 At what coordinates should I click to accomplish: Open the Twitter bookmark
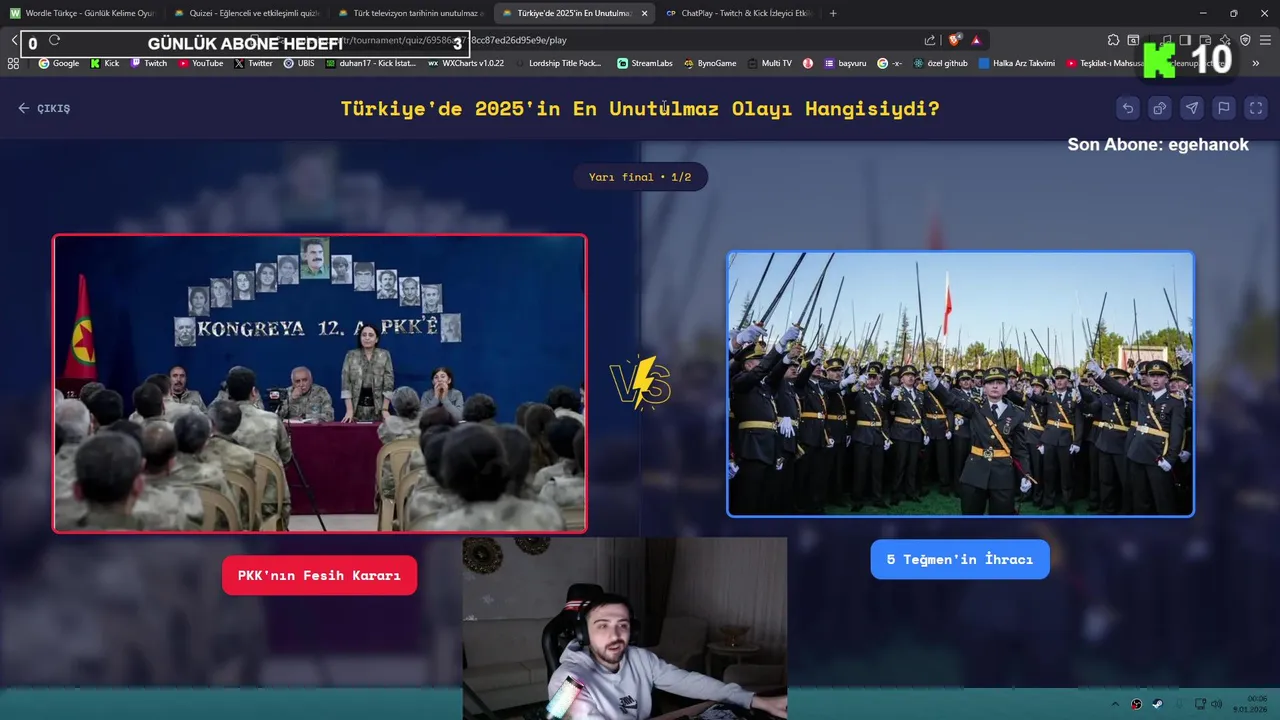click(254, 63)
